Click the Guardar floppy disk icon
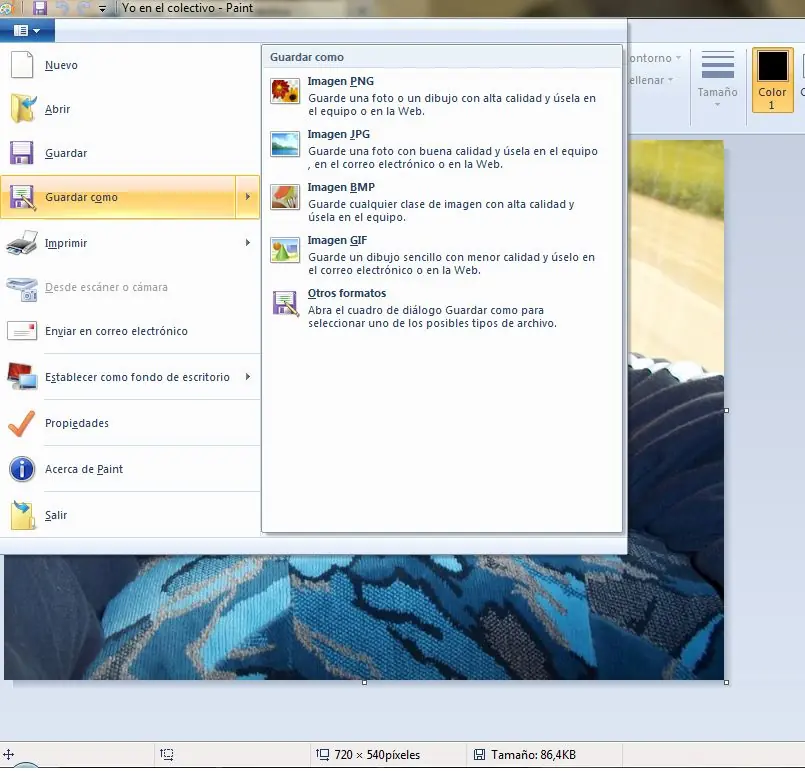Image resolution: width=805 pixels, height=771 pixels. pos(22,152)
